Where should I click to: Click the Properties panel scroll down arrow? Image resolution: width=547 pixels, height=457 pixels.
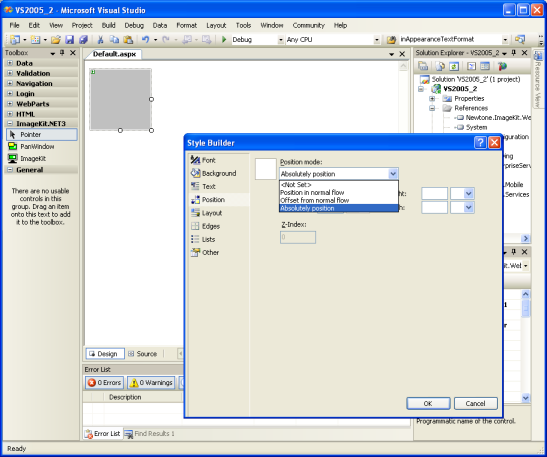coord(525,398)
